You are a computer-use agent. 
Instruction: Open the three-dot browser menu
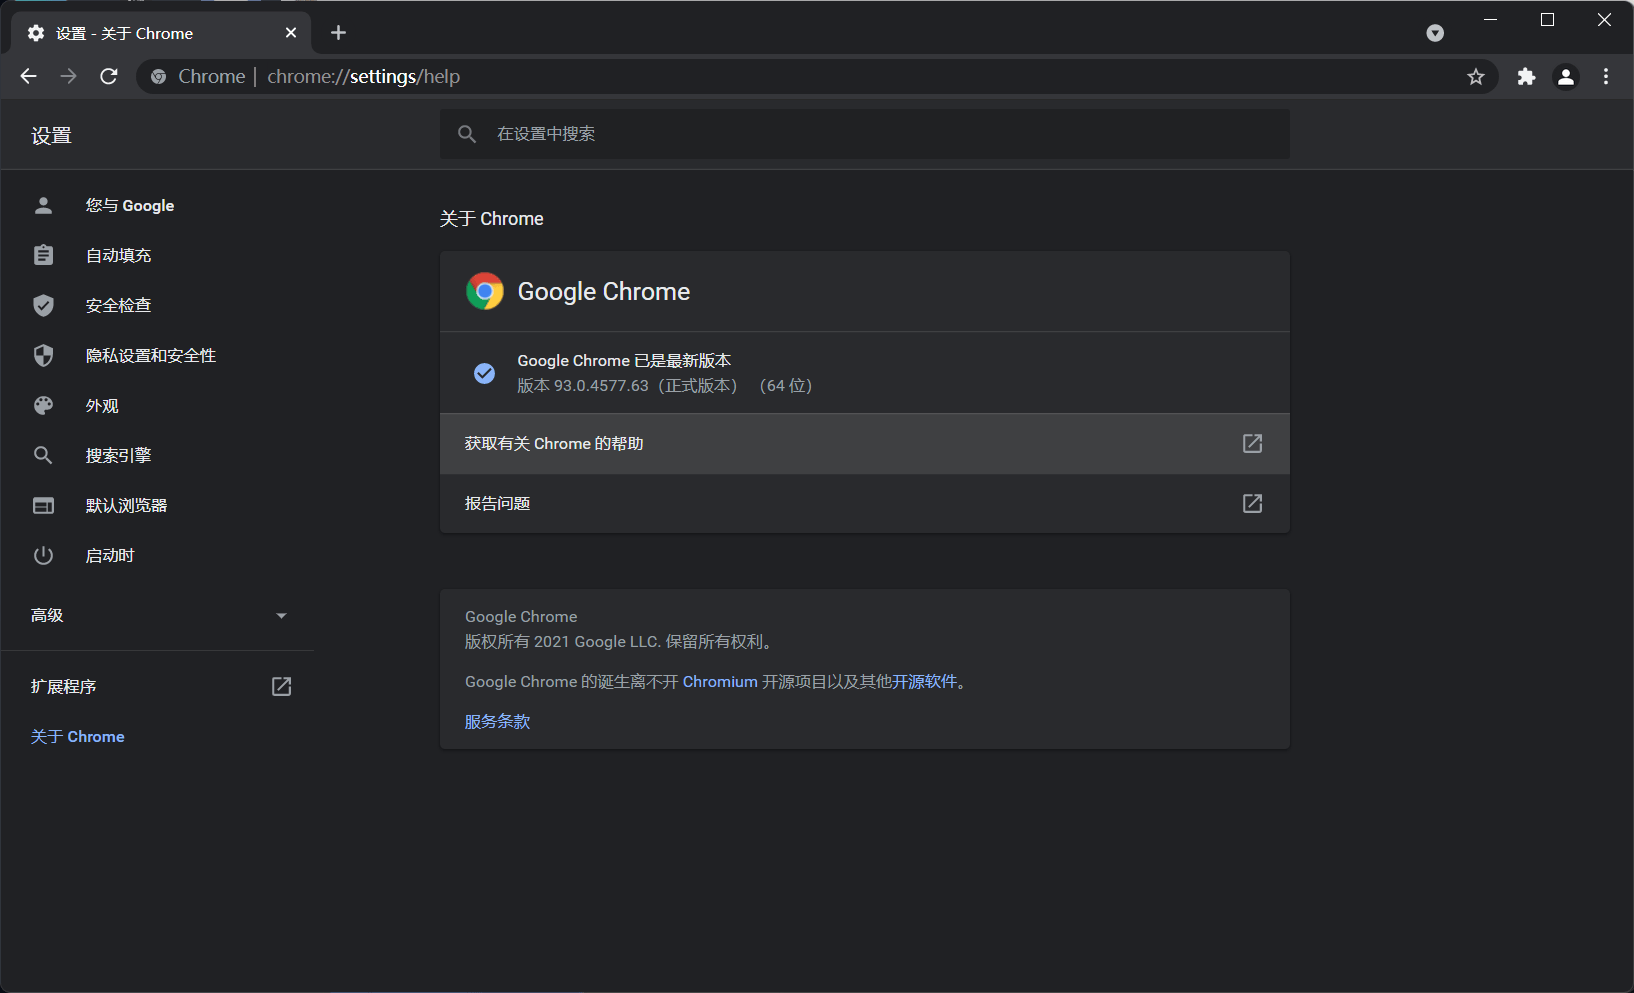[x=1606, y=76]
